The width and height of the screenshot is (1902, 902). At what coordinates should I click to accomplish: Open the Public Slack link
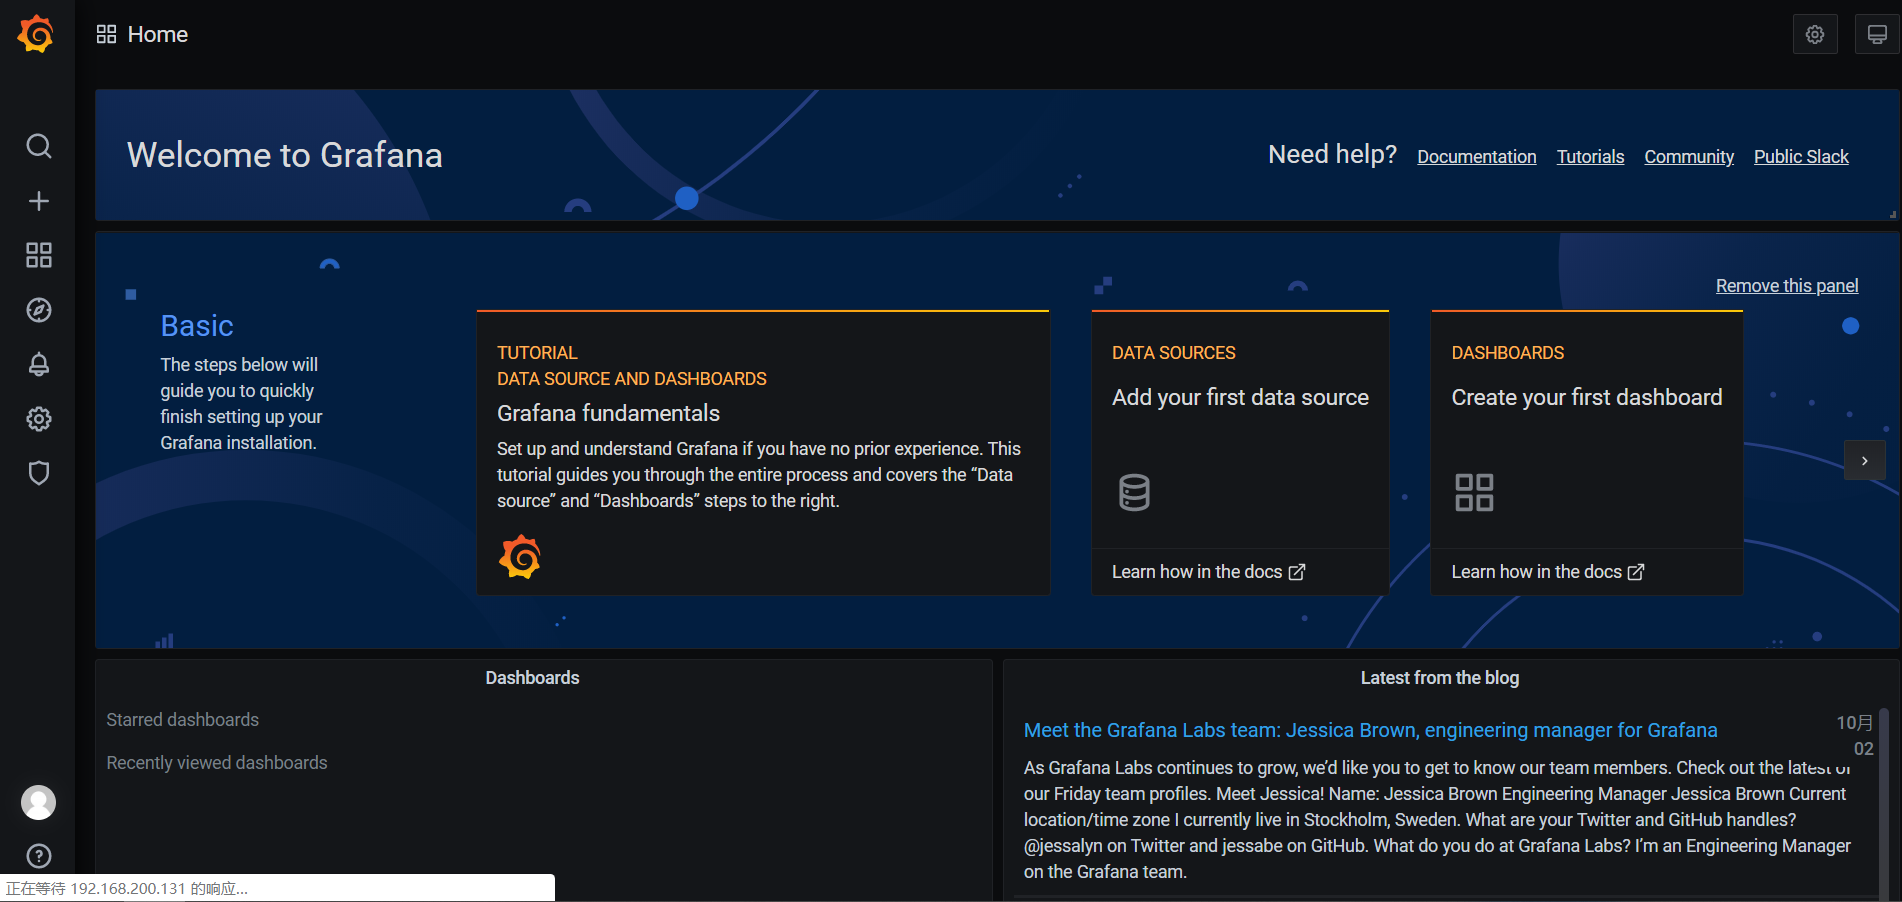click(x=1800, y=157)
